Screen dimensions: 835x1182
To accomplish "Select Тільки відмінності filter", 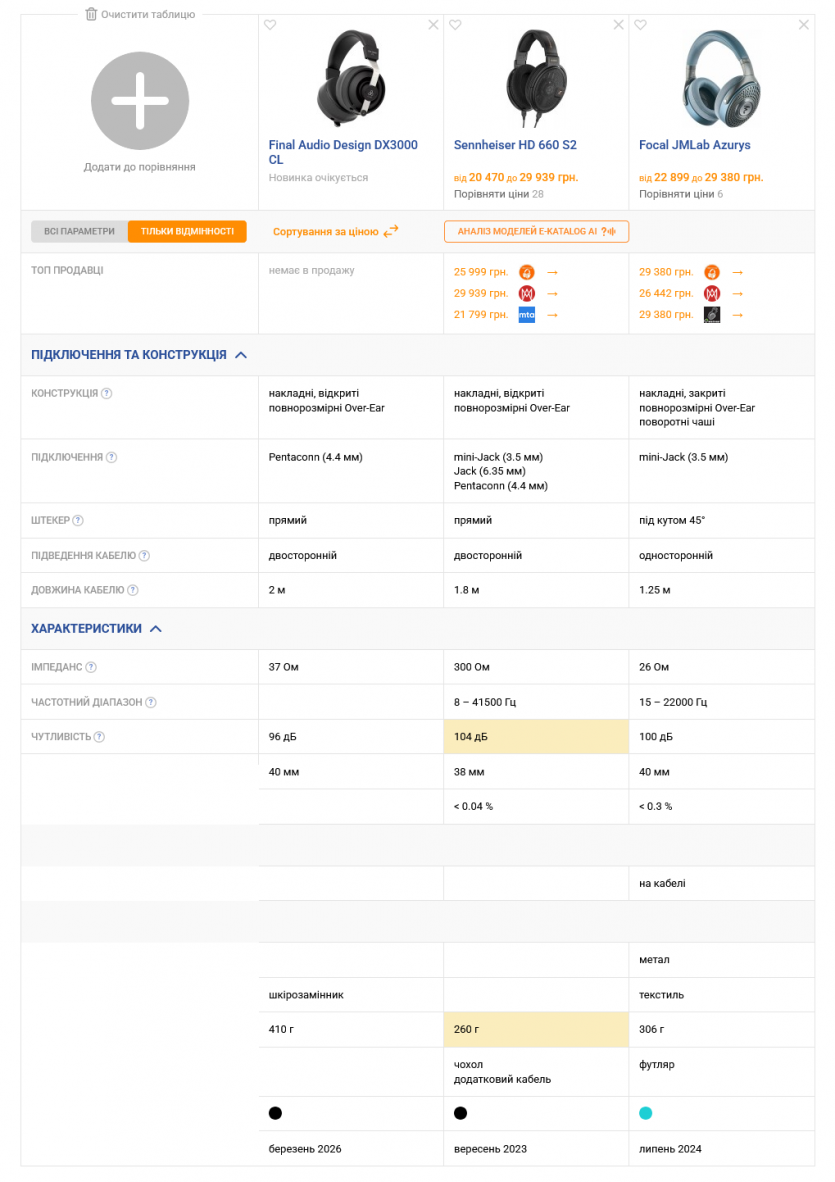I will point(187,231).
